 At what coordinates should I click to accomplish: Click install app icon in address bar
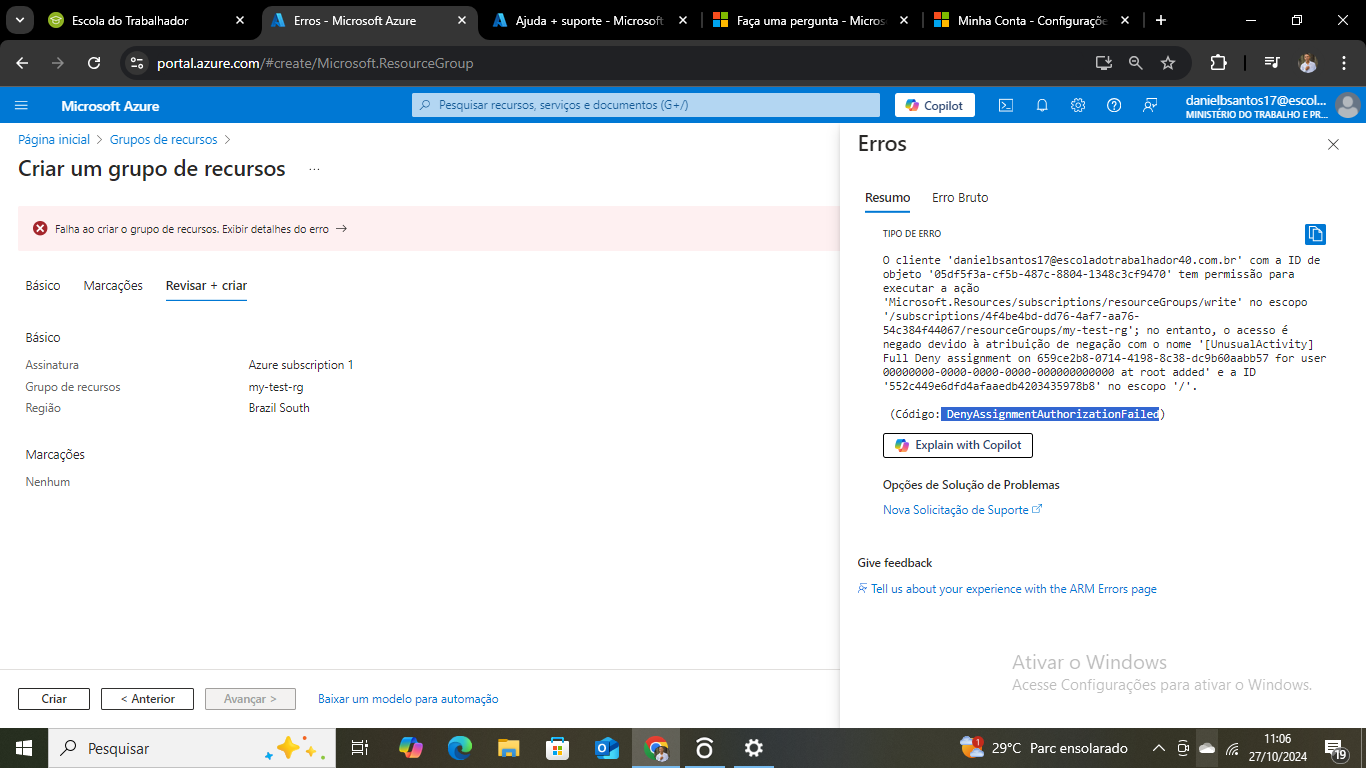(x=1104, y=63)
